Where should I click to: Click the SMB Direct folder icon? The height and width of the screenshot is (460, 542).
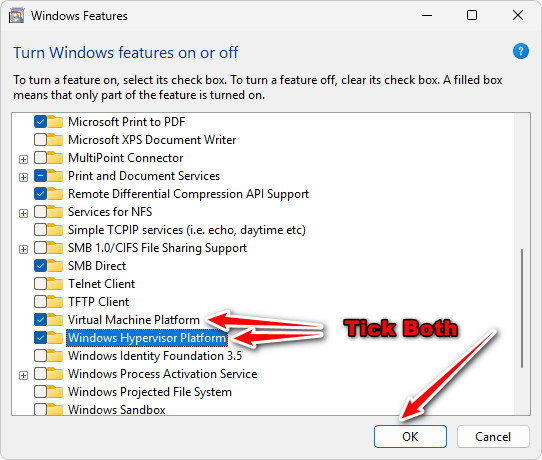coord(55,265)
